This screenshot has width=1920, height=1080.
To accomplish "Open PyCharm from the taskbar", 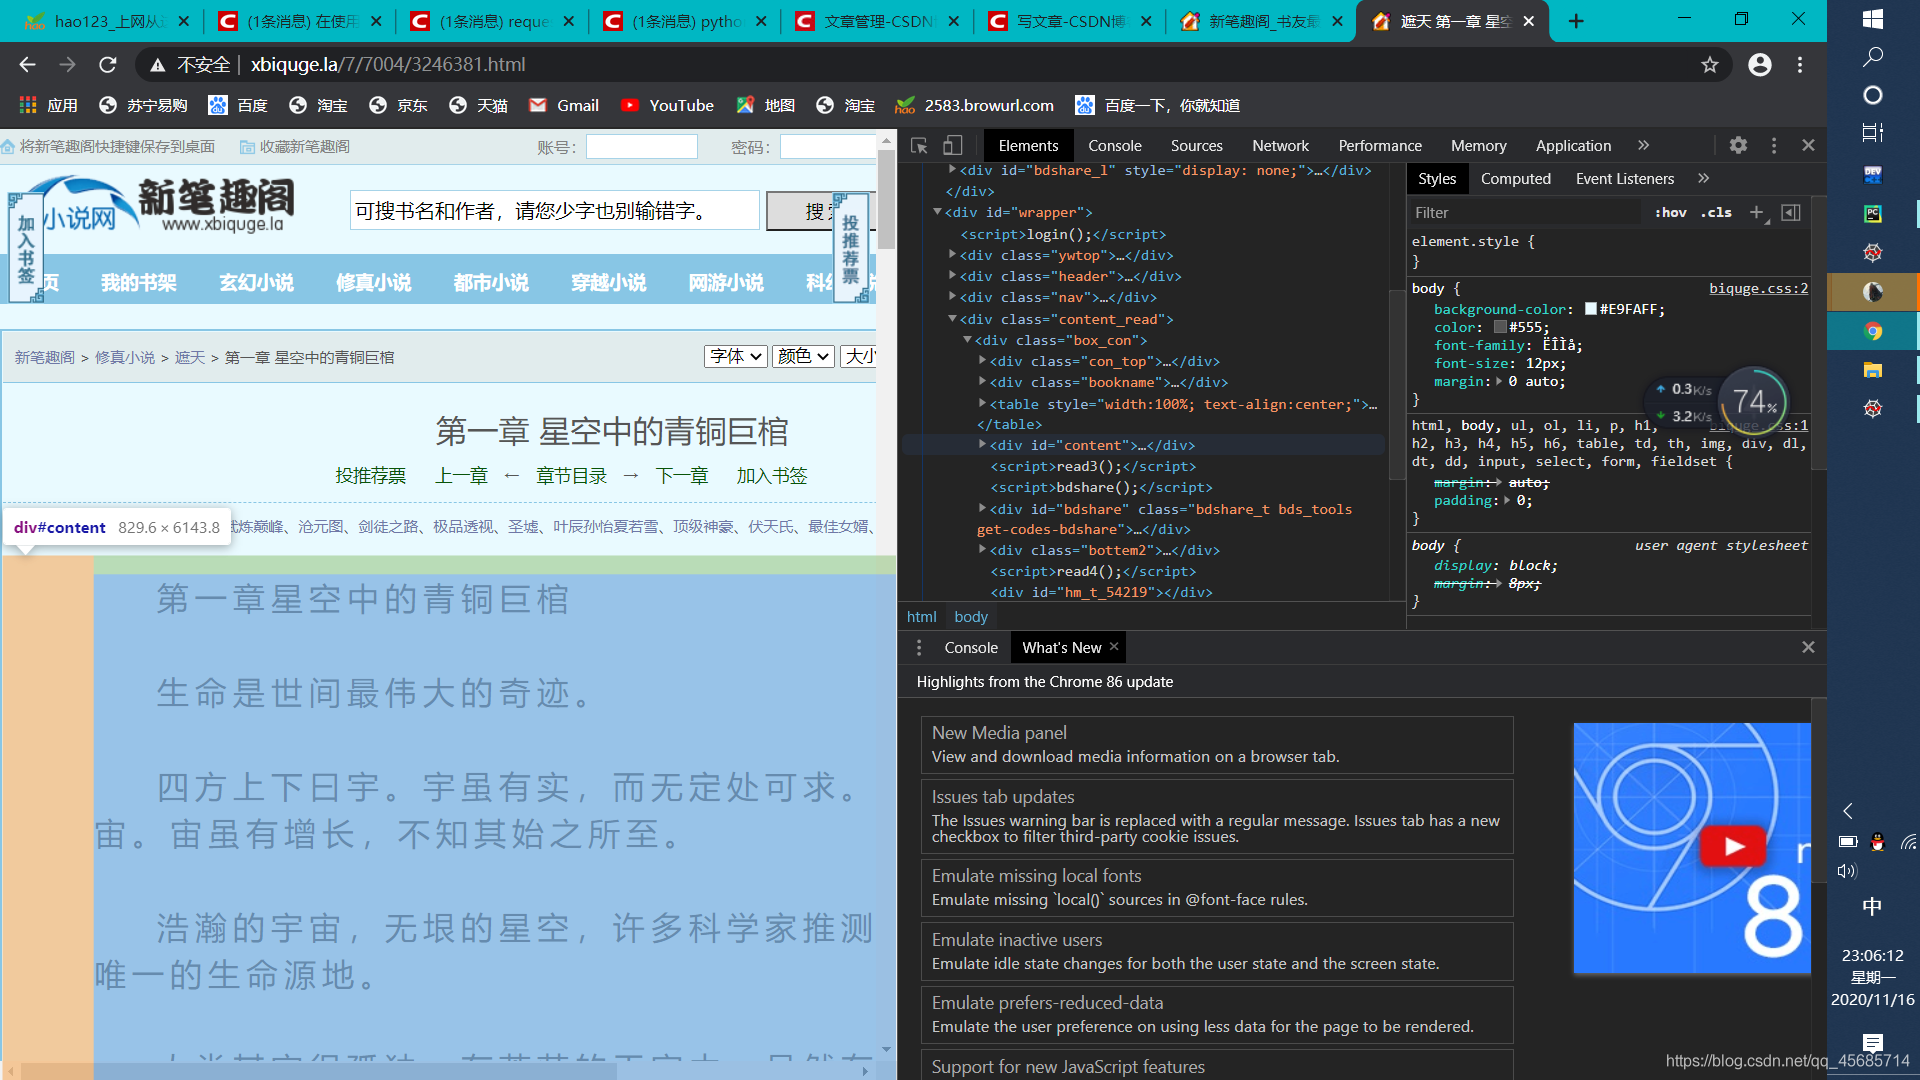I will 1873,213.
